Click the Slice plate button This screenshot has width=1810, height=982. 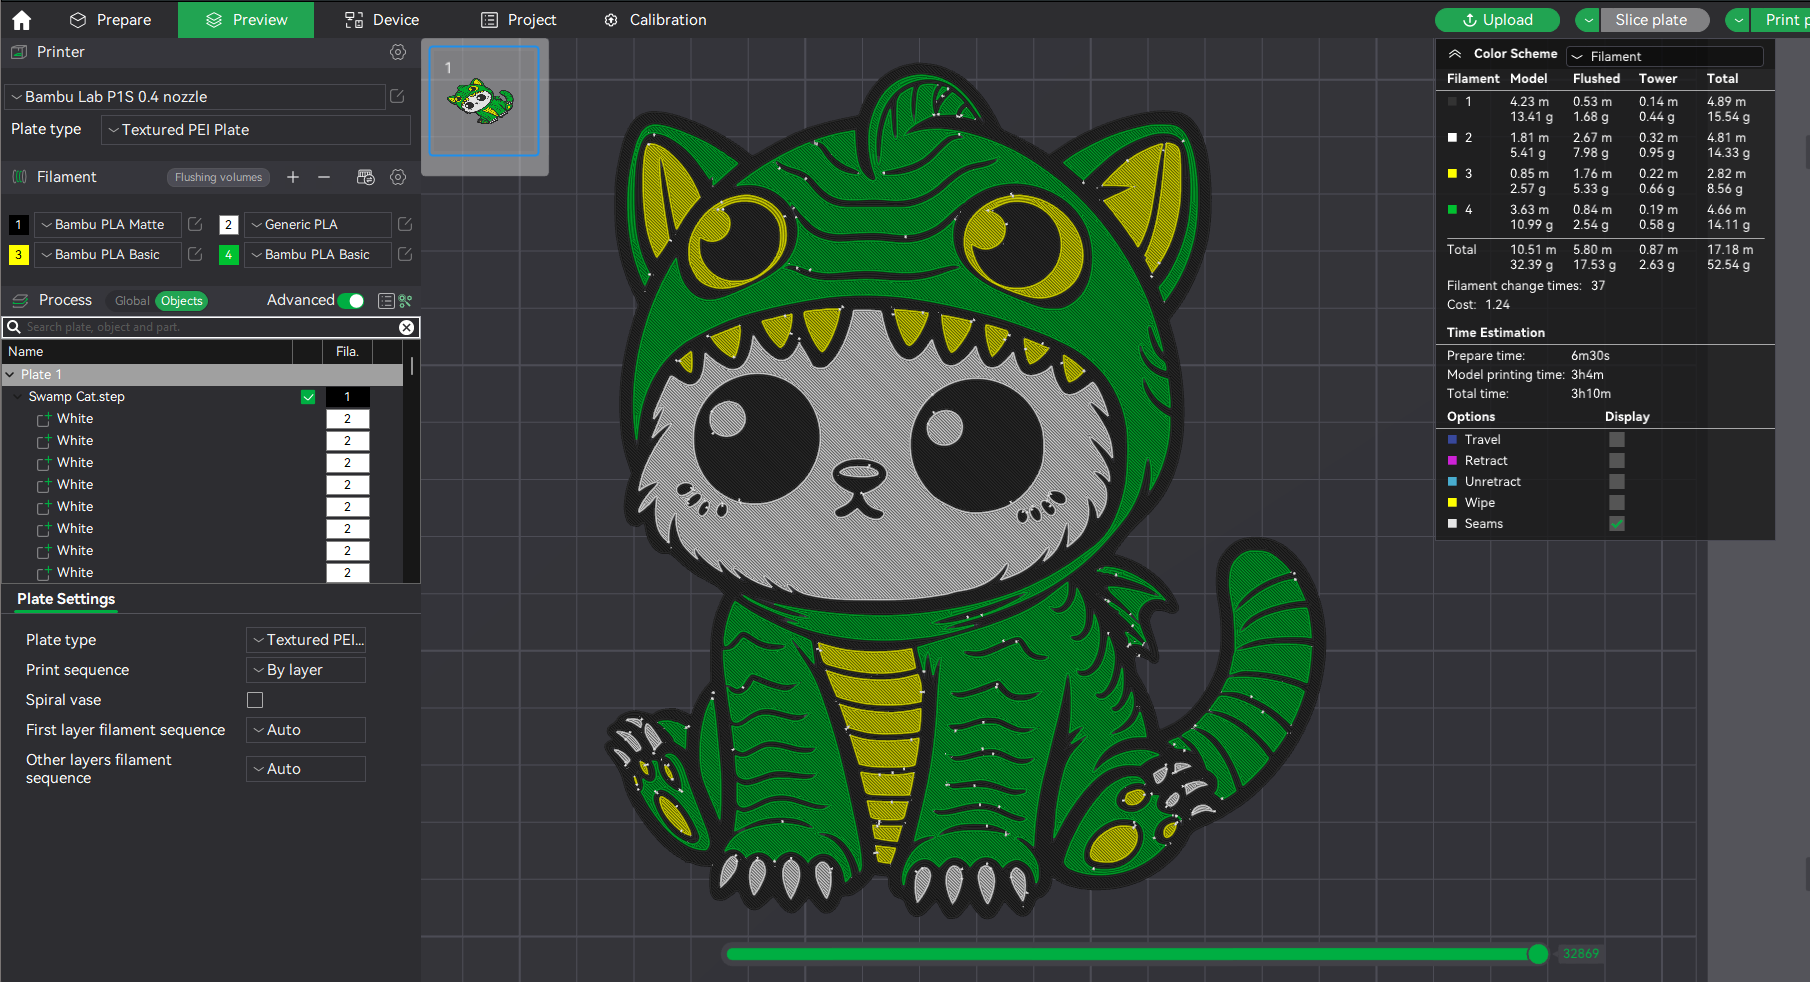click(1654, 20)
